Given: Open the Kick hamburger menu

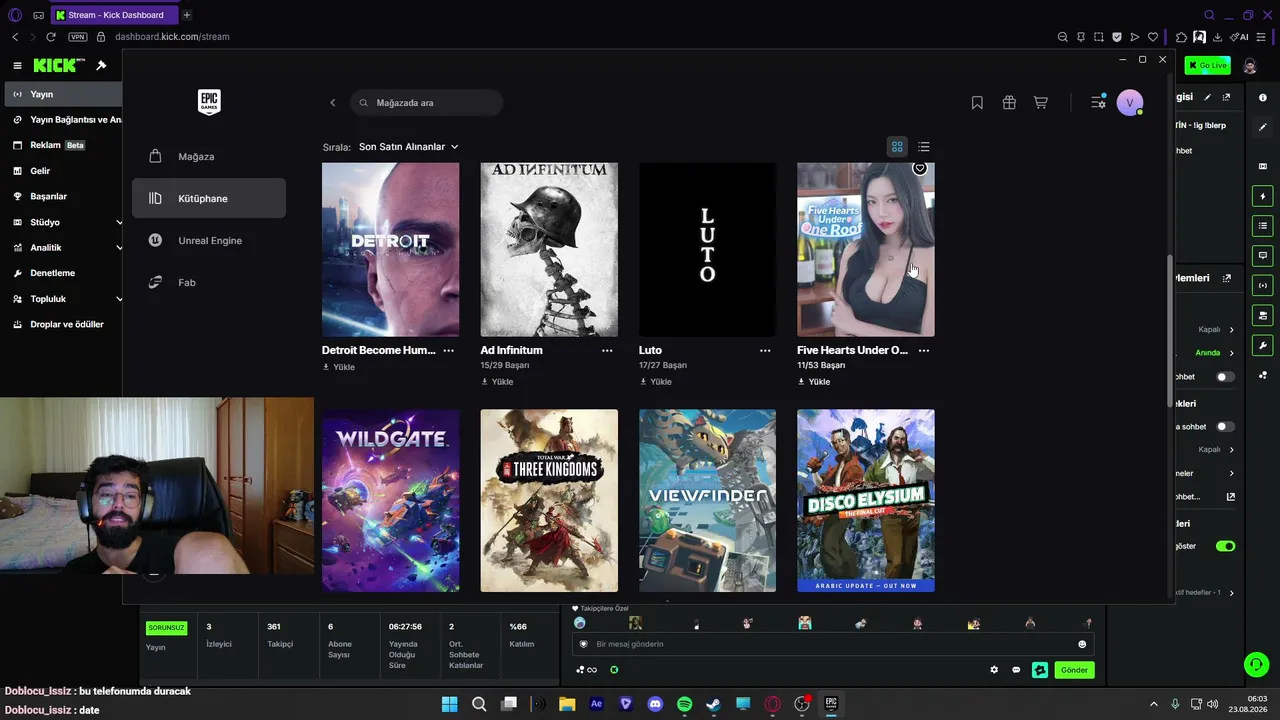Looking at the screenshot, I should coord(17,65).
